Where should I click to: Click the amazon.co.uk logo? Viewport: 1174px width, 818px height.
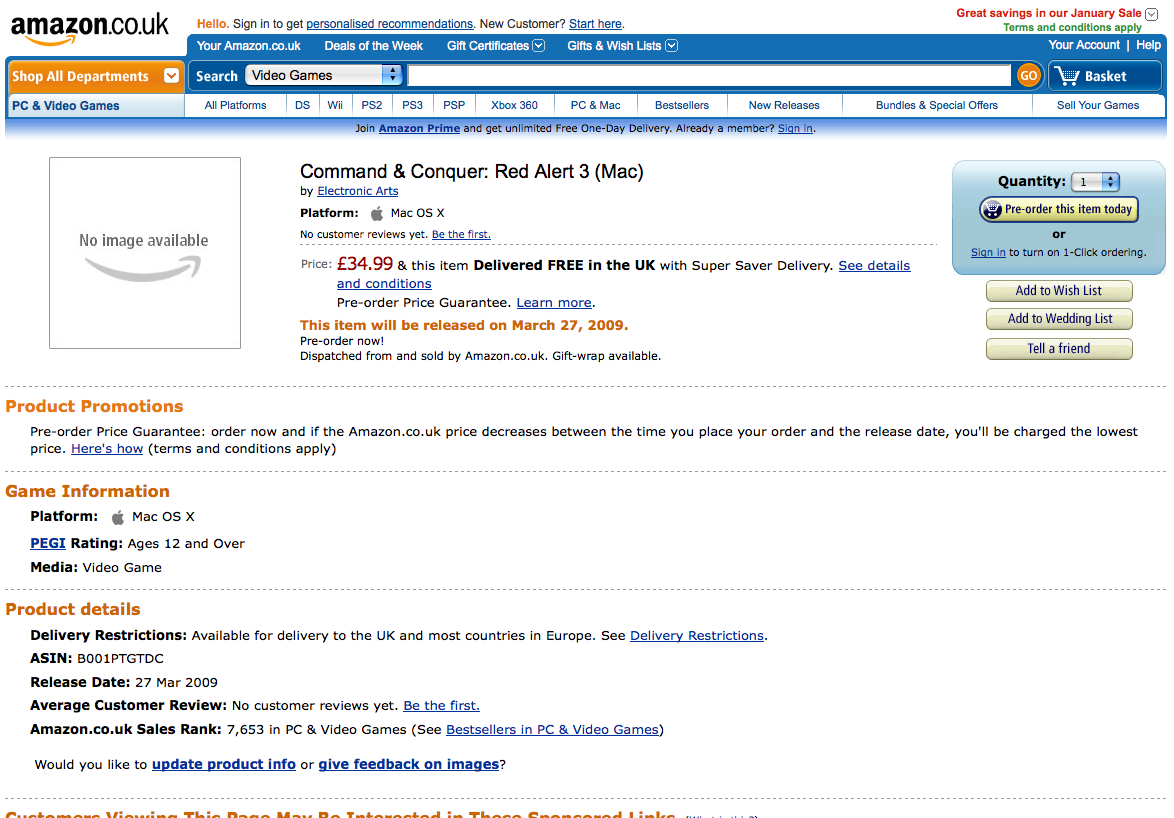click(x=89, y=28)
